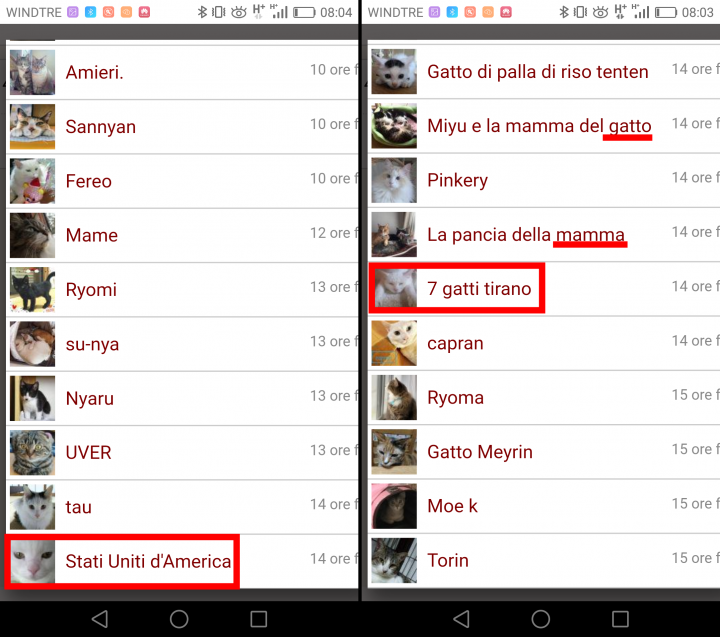Viewport: 720px width, 637px height.
Task: Open the Sannyan cat thumbnail
Action: [x=32, y=127]
